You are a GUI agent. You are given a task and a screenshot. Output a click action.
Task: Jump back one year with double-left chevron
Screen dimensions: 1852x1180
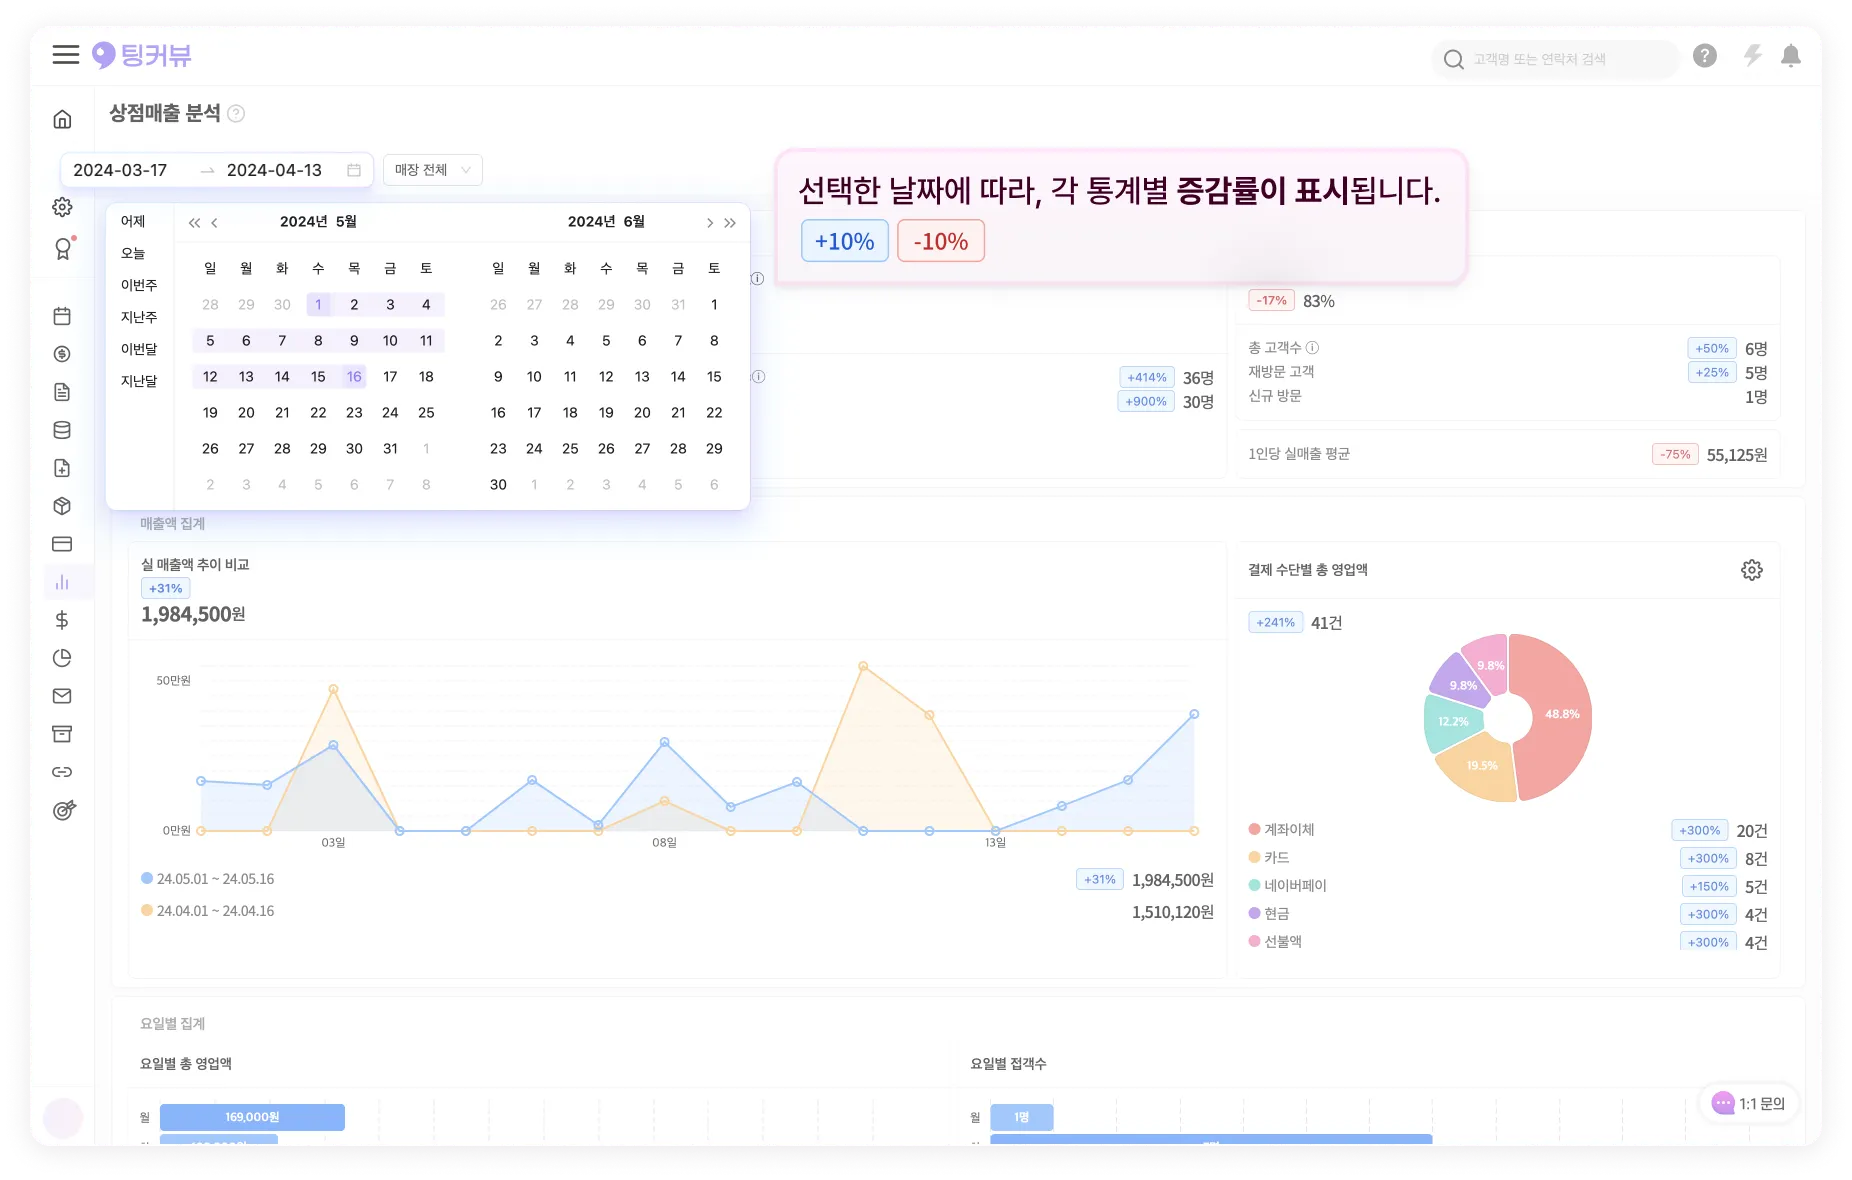click(x=194, y=223)
